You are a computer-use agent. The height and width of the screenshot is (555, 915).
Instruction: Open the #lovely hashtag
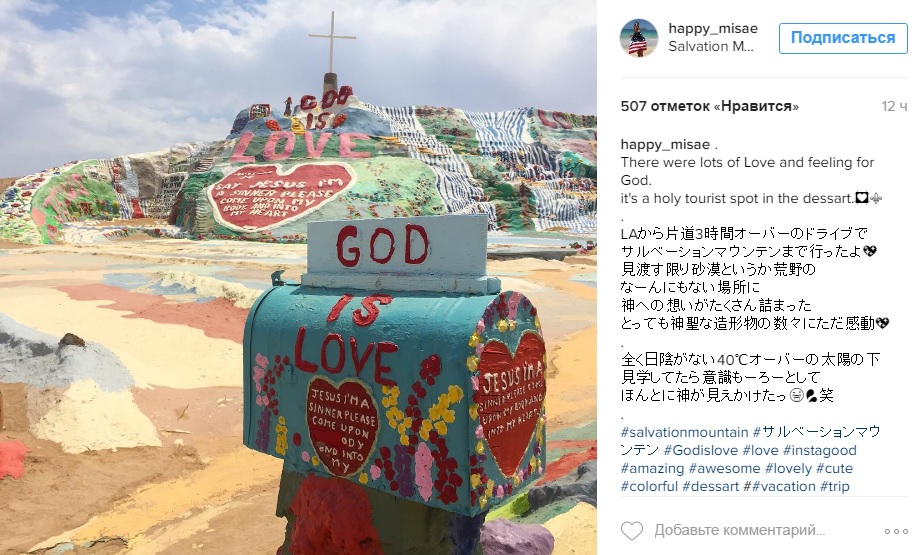click(x=788, y=469)
